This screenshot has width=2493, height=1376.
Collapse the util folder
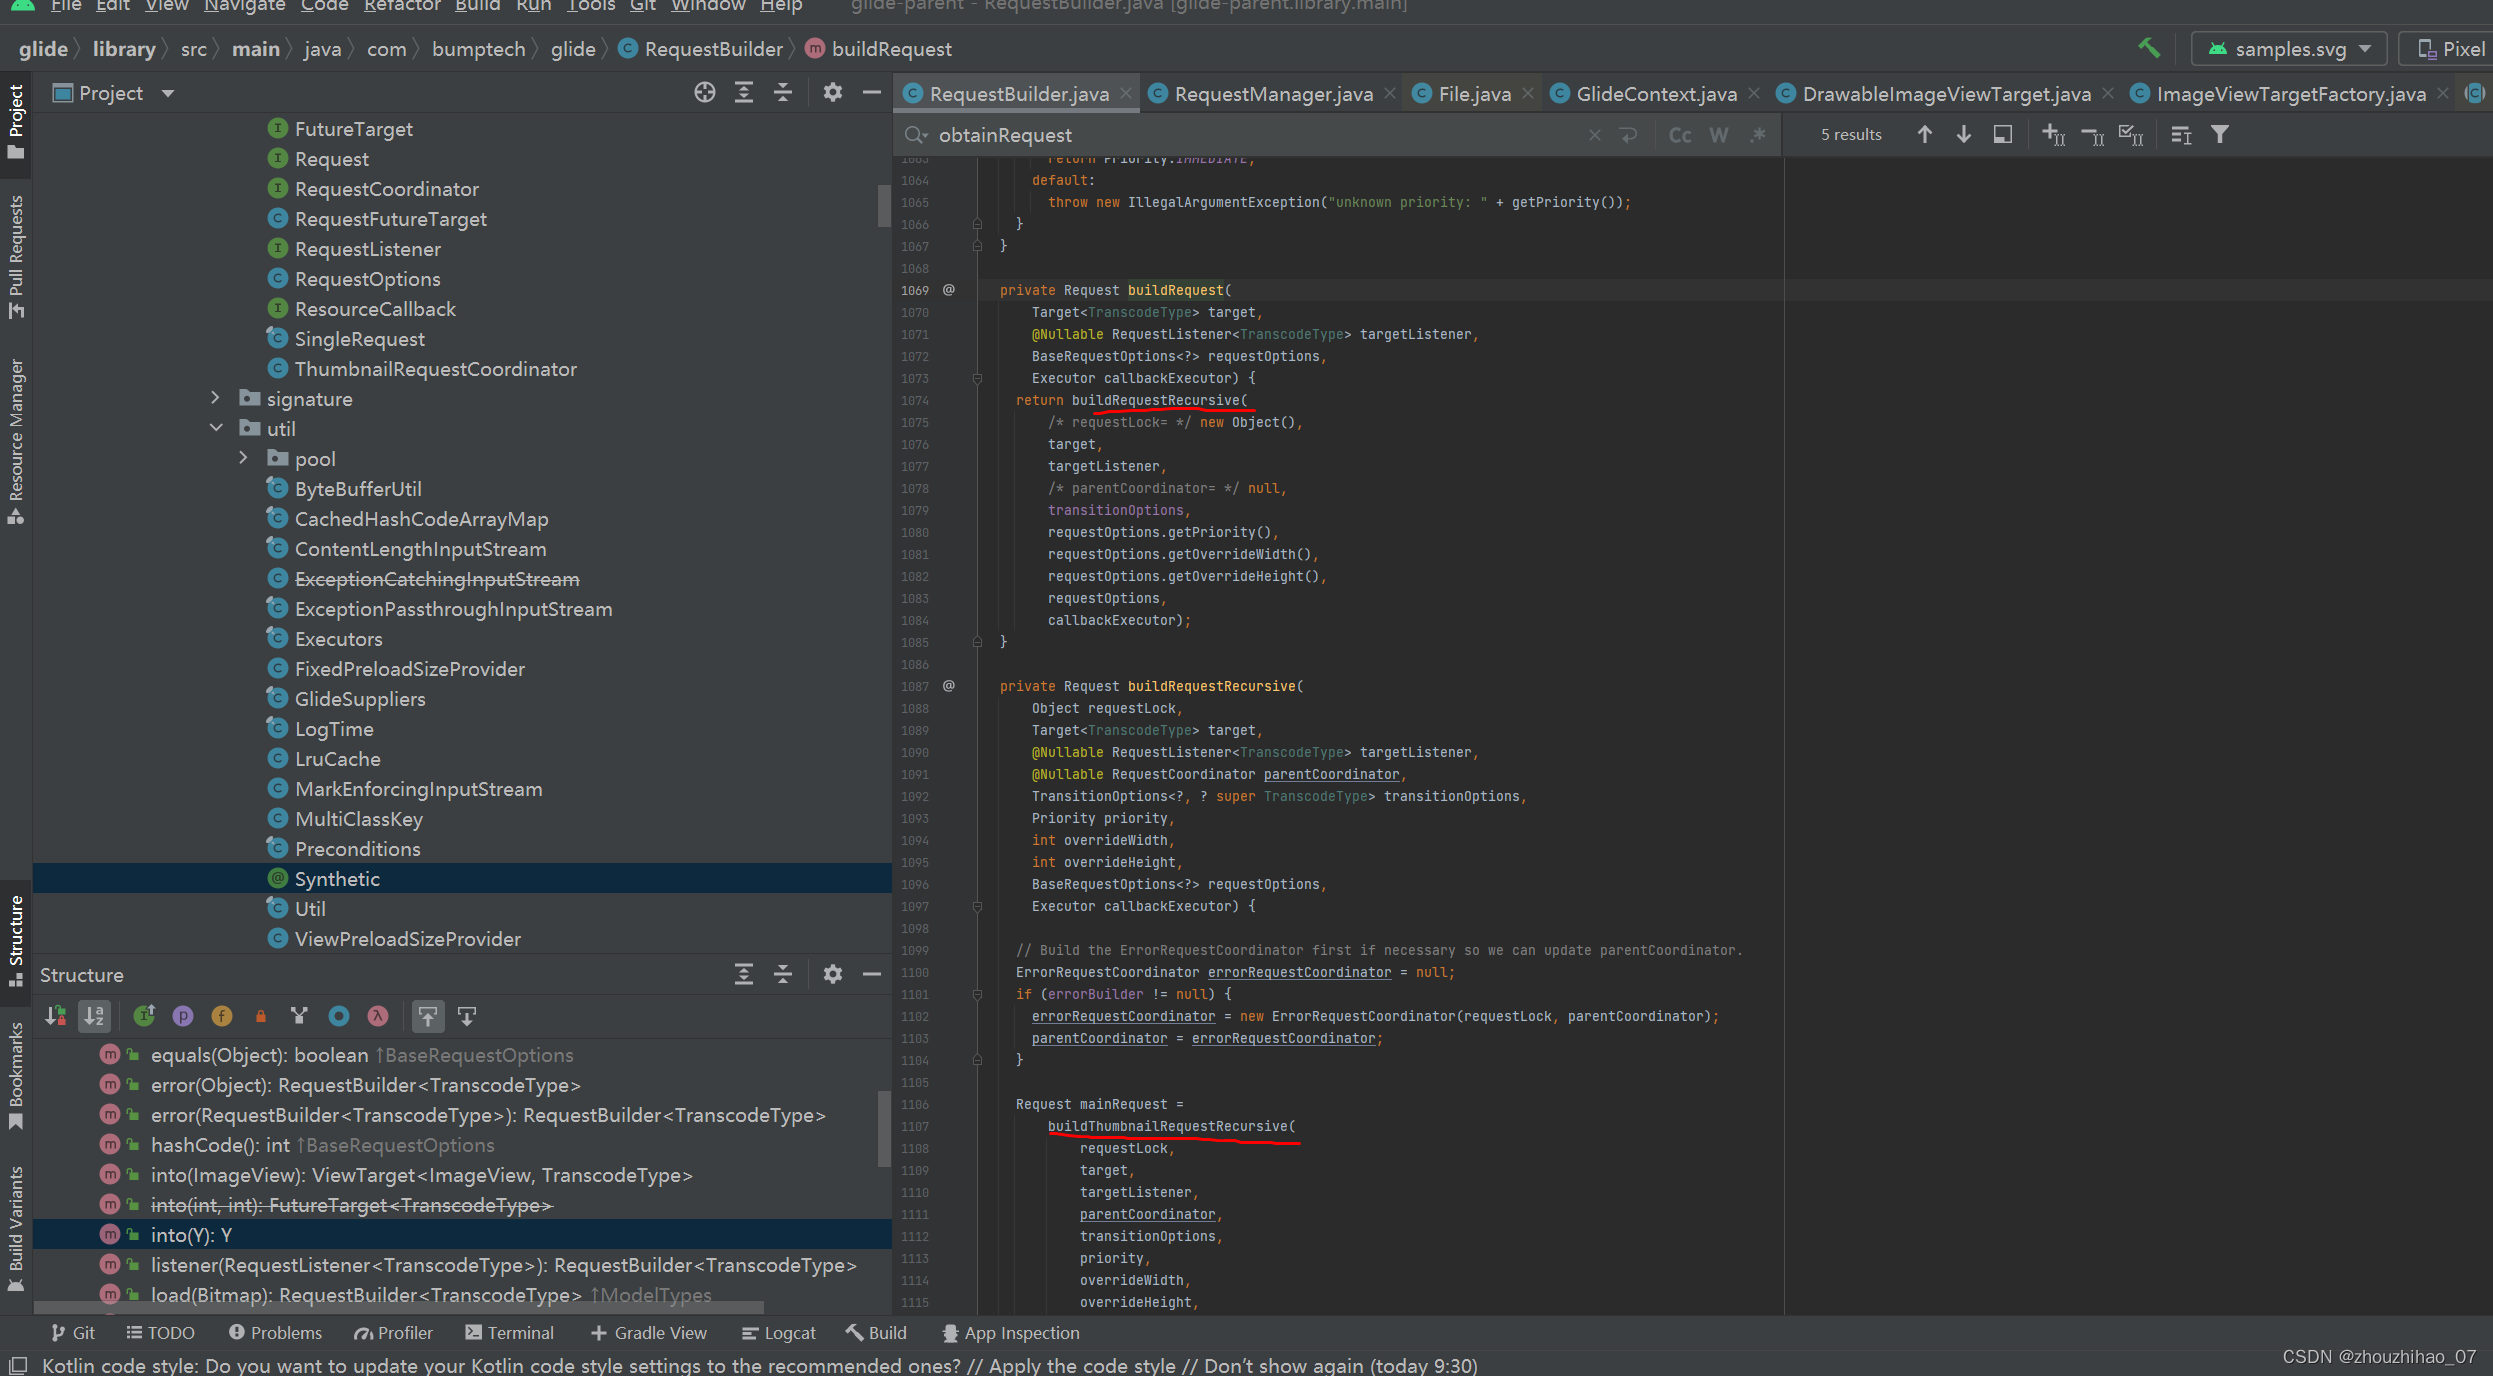216,428
